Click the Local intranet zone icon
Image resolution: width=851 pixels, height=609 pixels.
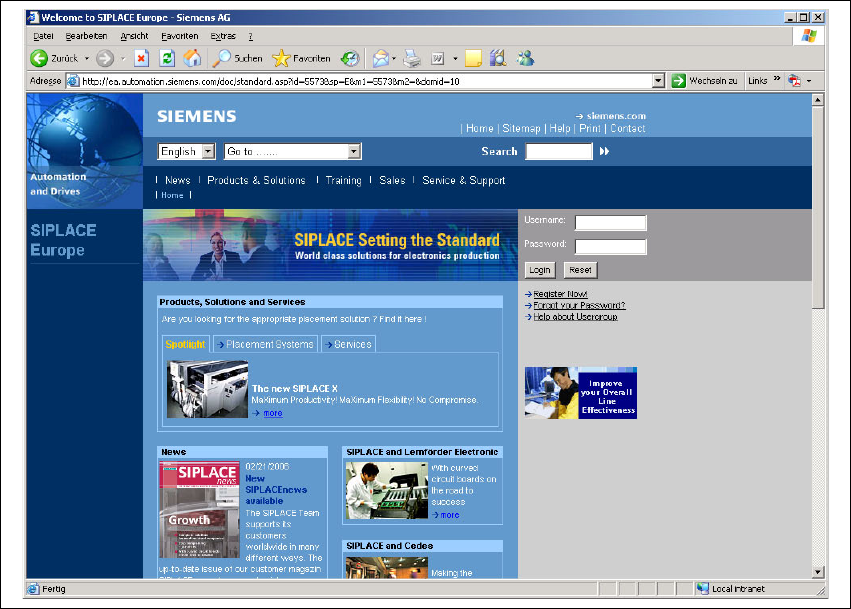[x=703, y=588]
